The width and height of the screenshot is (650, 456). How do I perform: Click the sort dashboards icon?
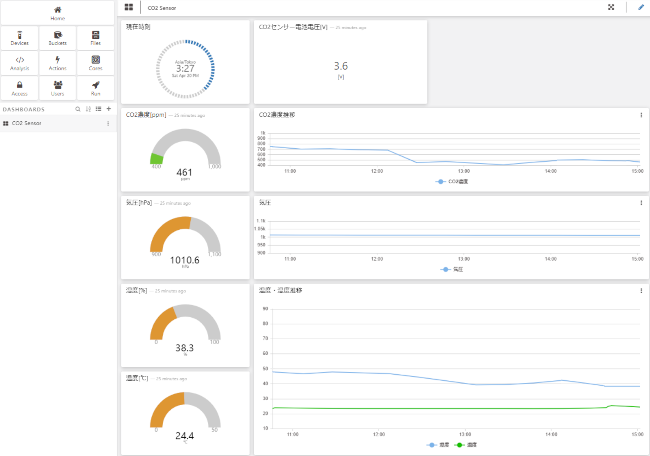(88, 109)
